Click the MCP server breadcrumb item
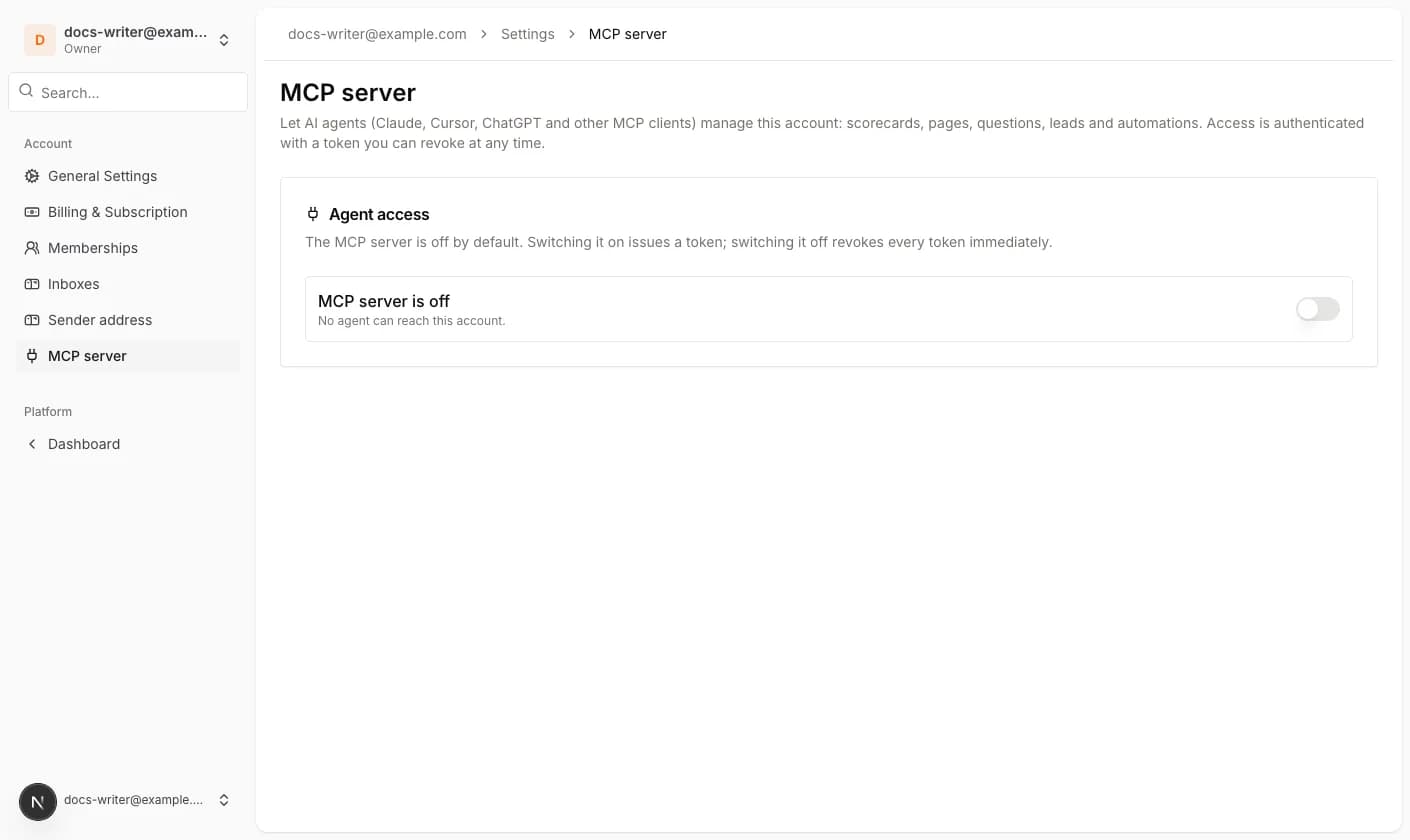 click(x=628, y=34)
